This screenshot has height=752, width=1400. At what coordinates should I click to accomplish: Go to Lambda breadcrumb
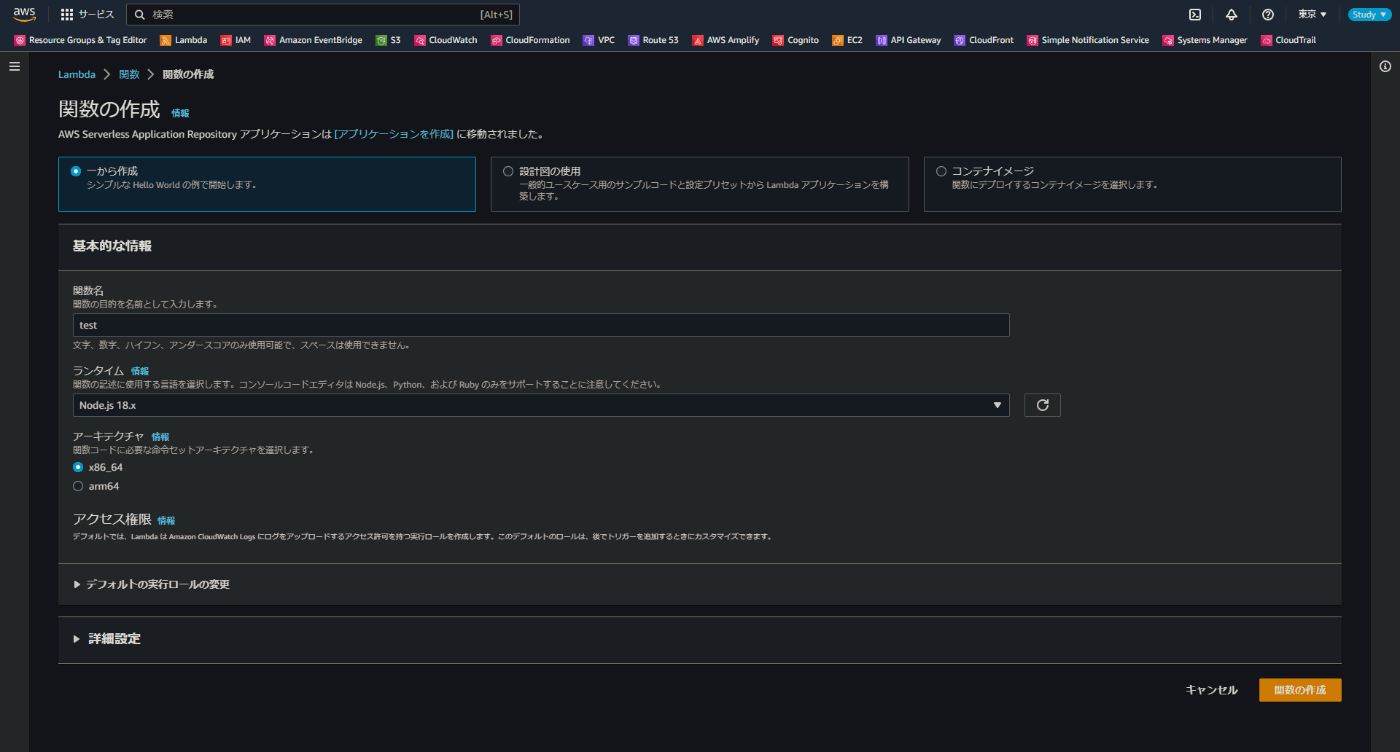coord(77,75)
